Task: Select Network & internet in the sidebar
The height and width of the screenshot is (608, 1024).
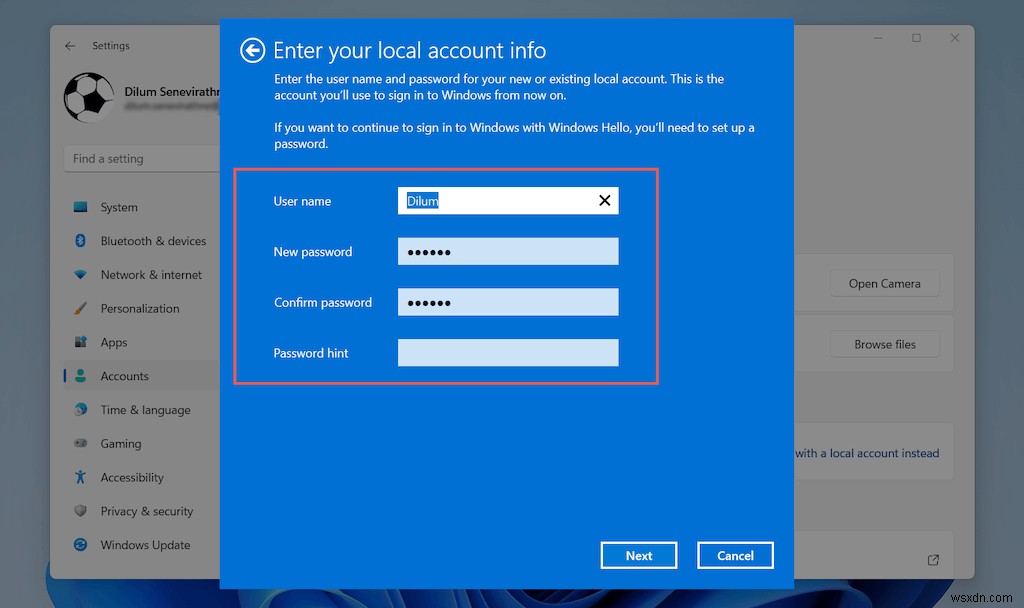Action: tap(149, 274)
